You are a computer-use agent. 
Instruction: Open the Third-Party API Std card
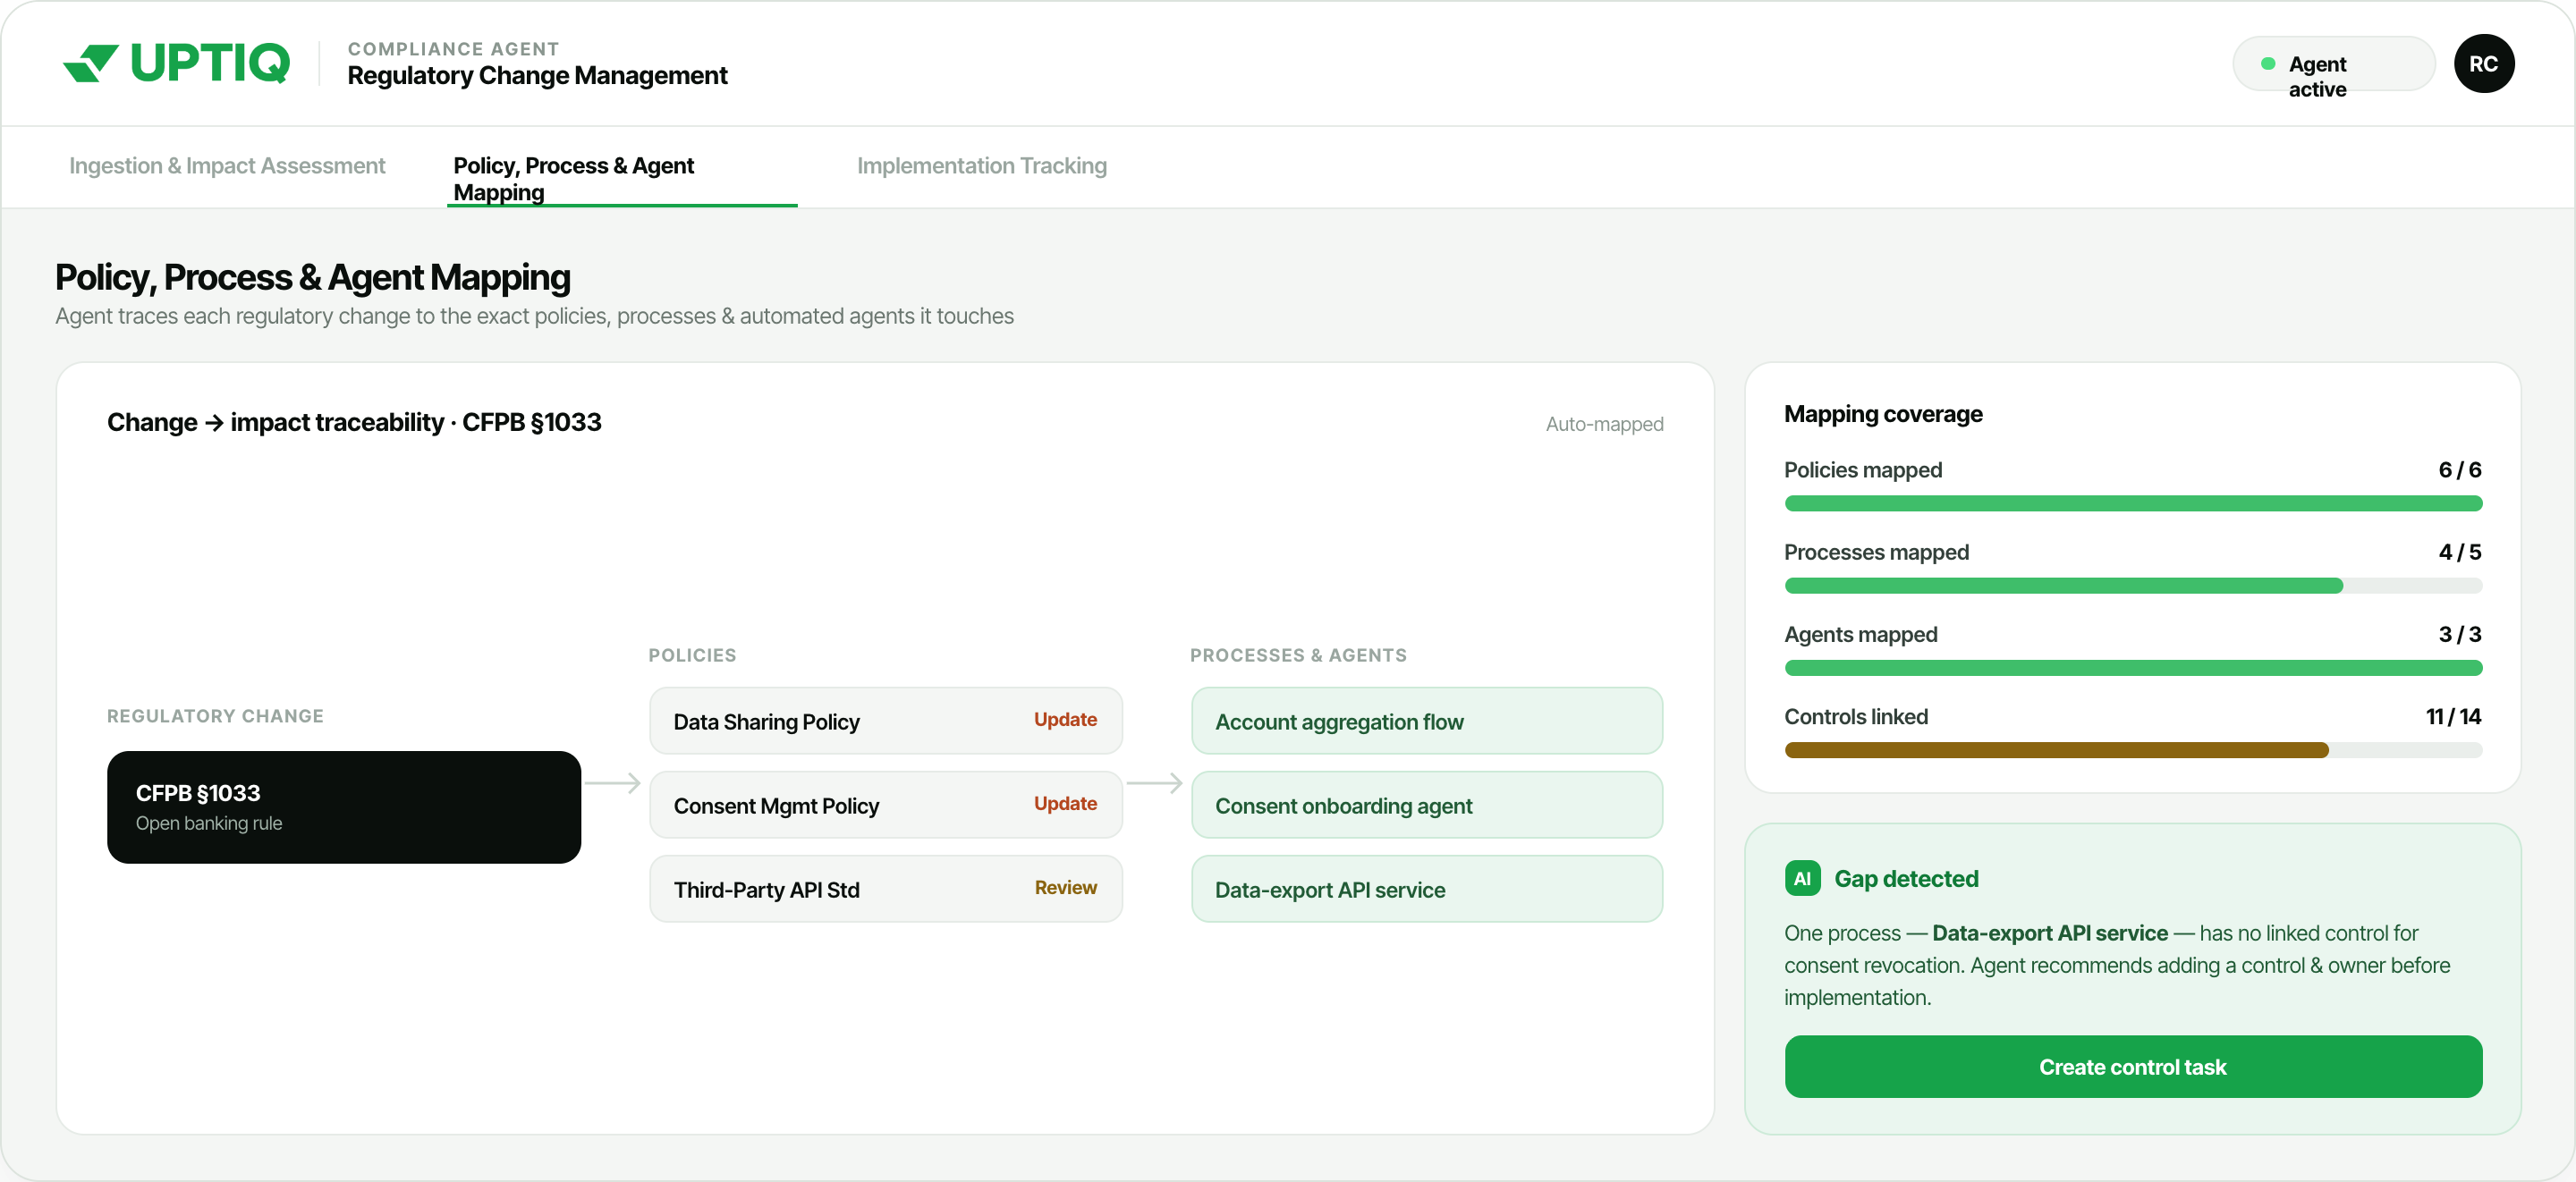[885, 888]
